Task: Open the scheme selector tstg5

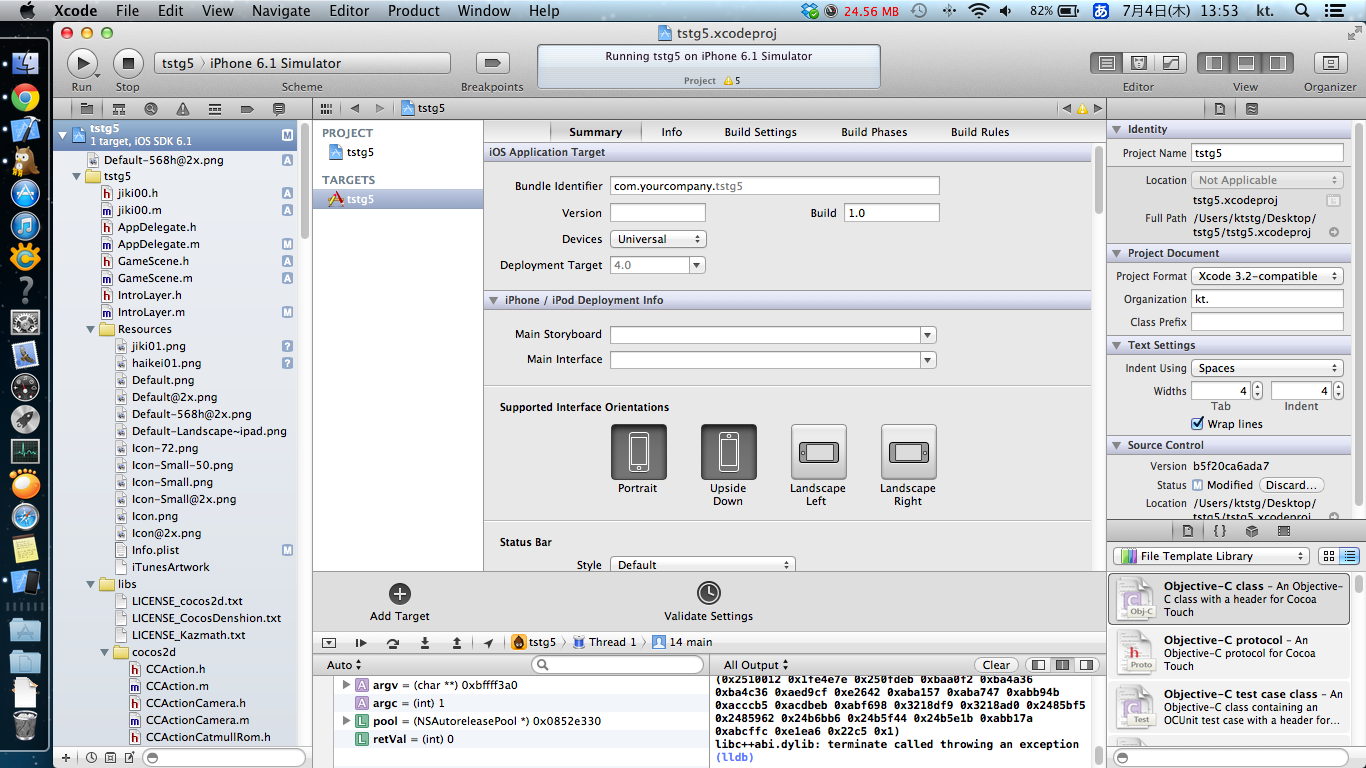Action: [177, 63]
